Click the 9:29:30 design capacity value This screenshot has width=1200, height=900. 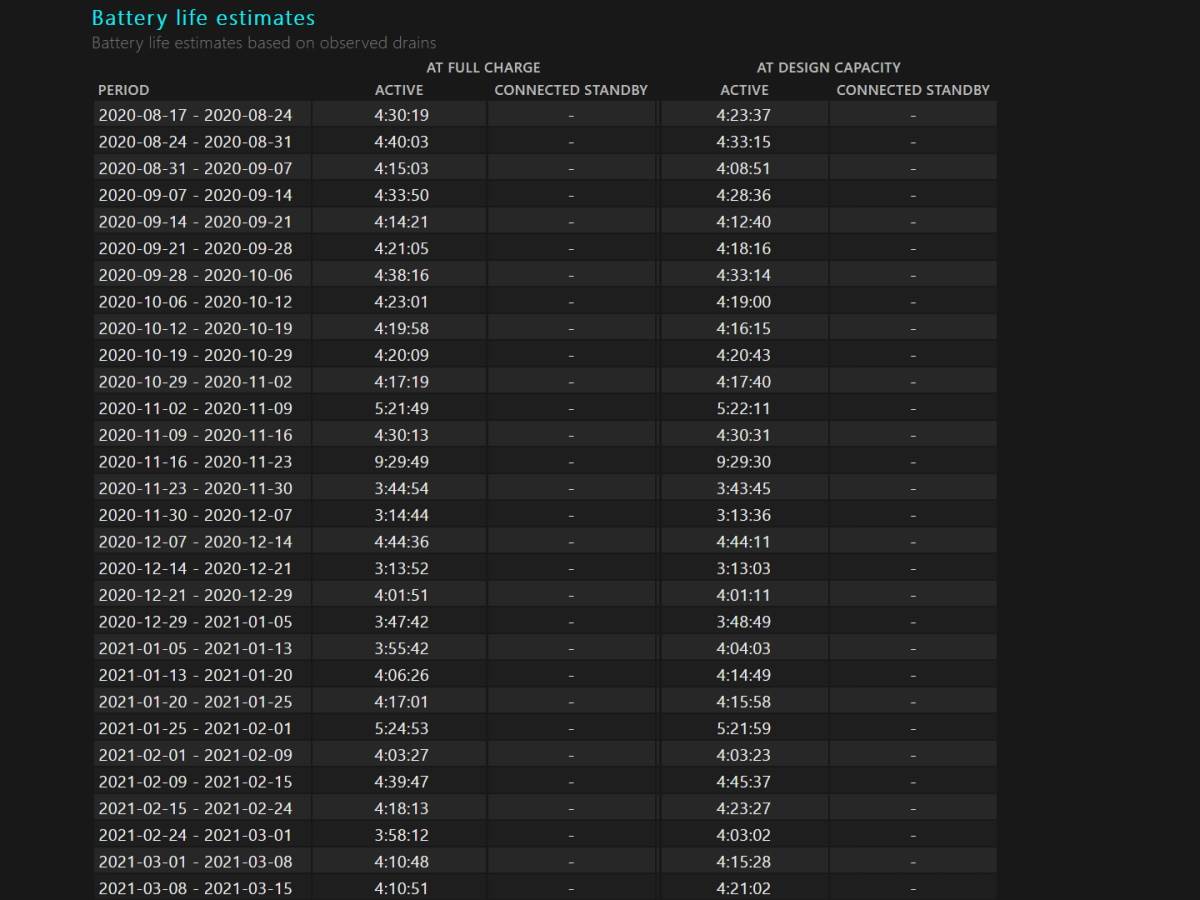coord(743,462)
